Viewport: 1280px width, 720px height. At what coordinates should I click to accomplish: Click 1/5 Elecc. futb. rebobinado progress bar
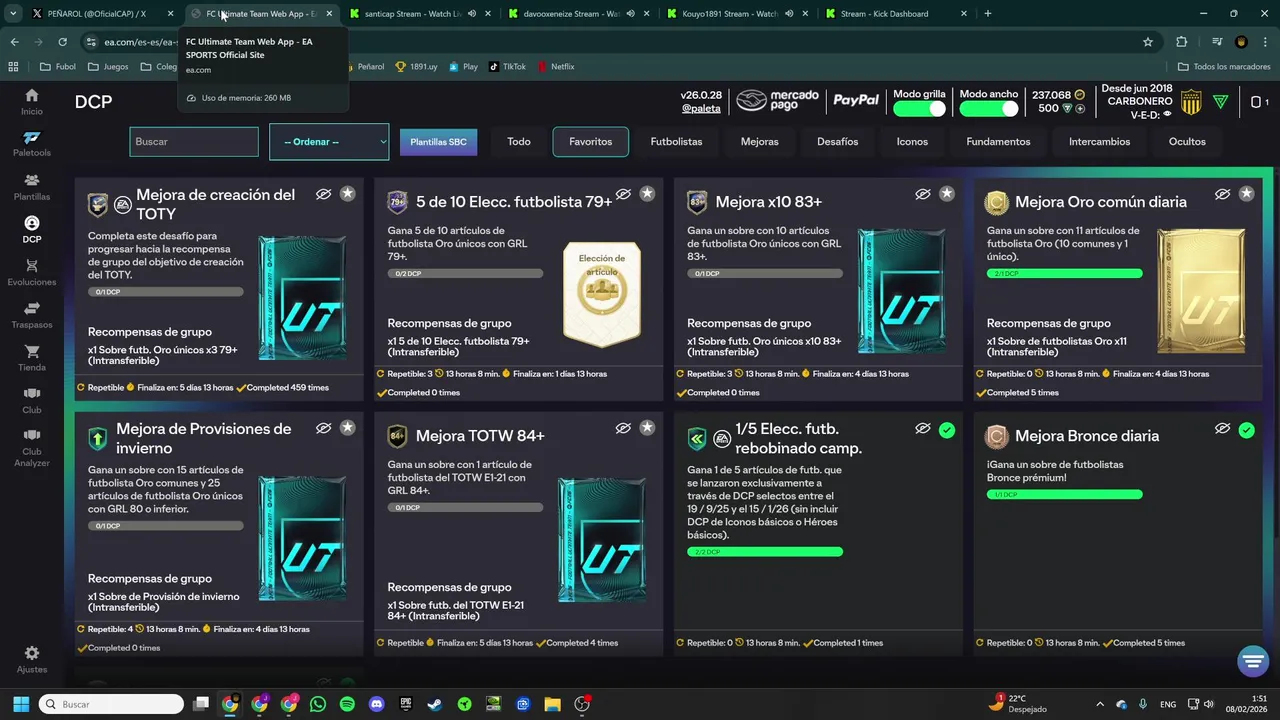click(x=765, y=552)
